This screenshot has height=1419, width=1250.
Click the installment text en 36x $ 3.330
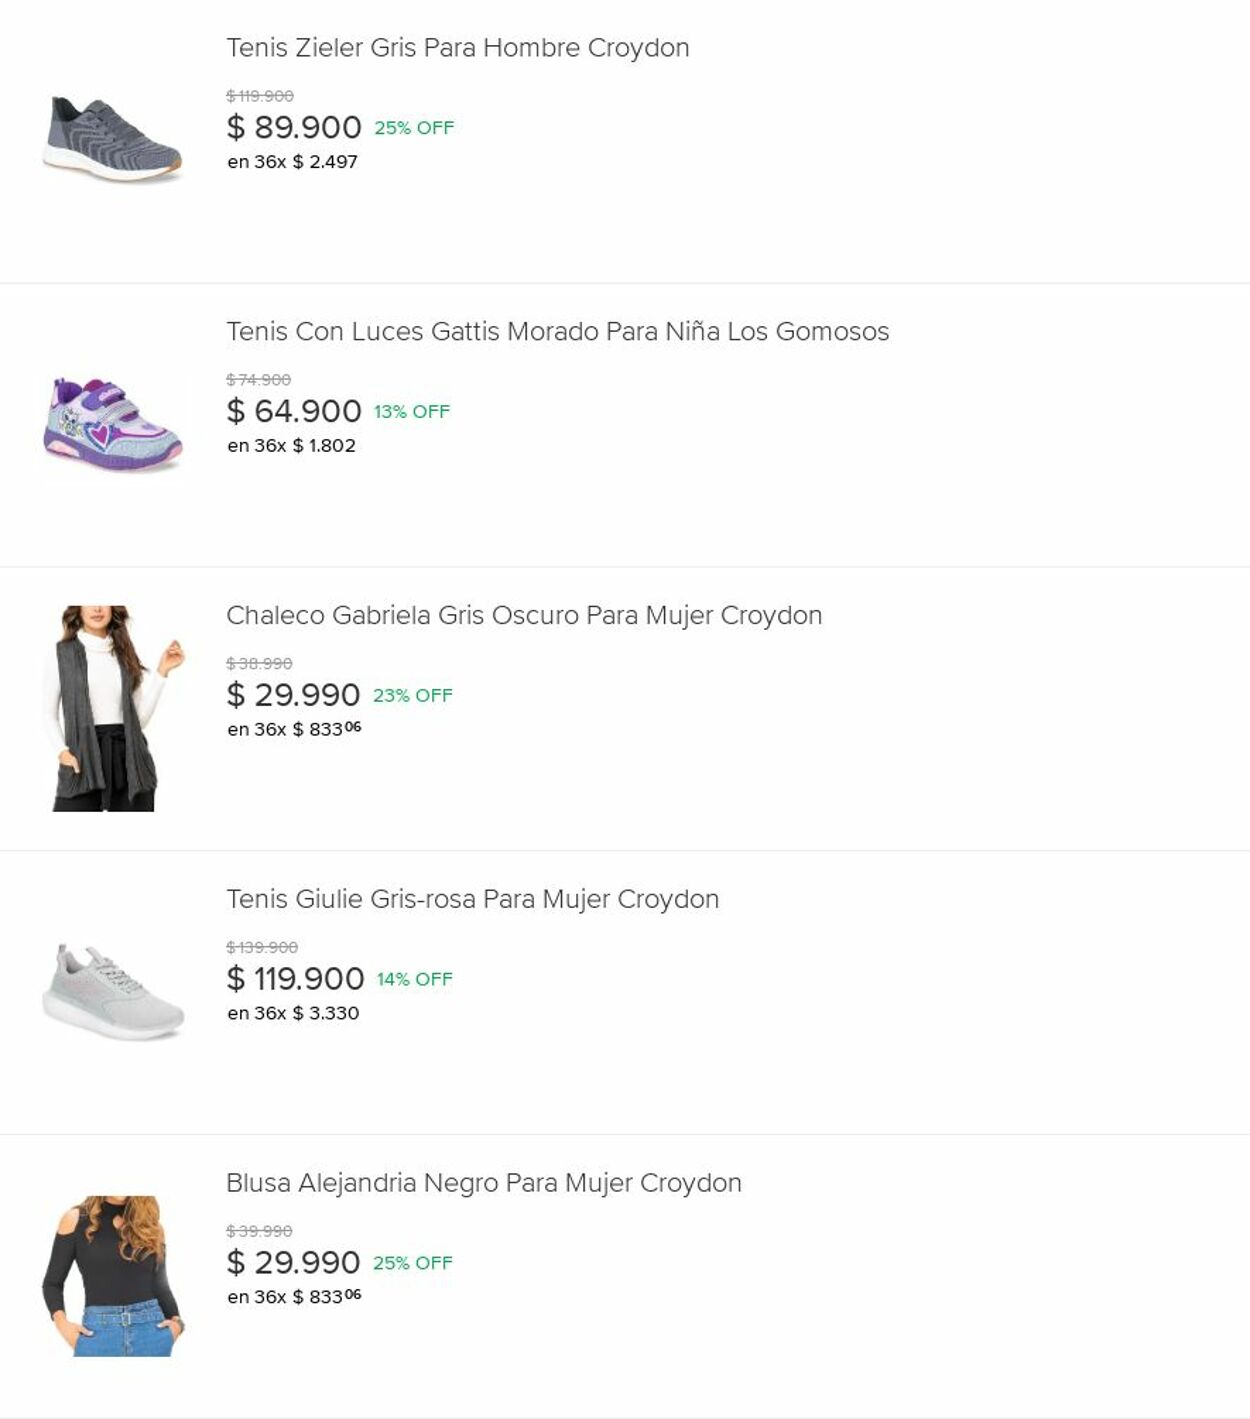(293, 1013)
